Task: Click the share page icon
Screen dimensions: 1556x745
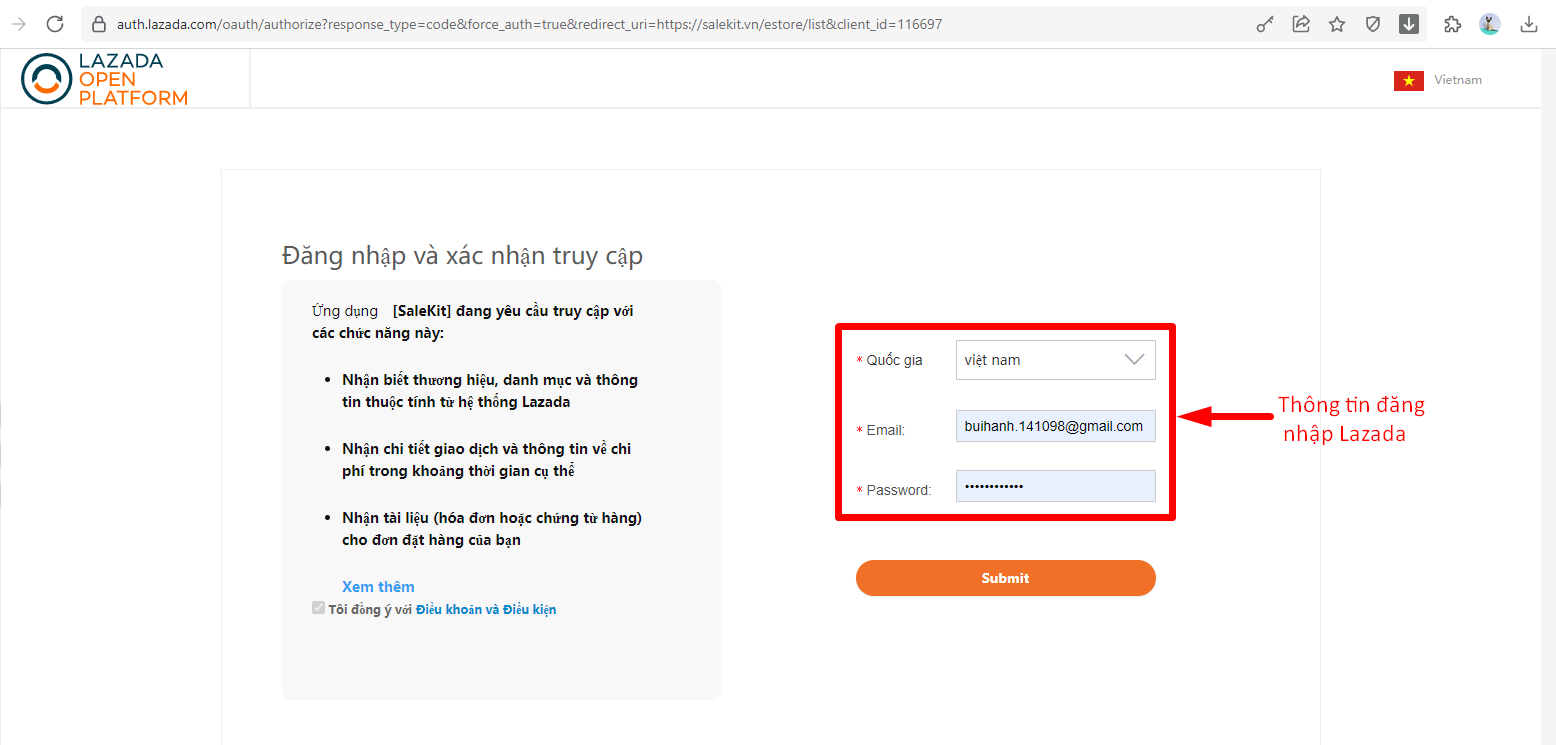Action: tap(1301, 24)
